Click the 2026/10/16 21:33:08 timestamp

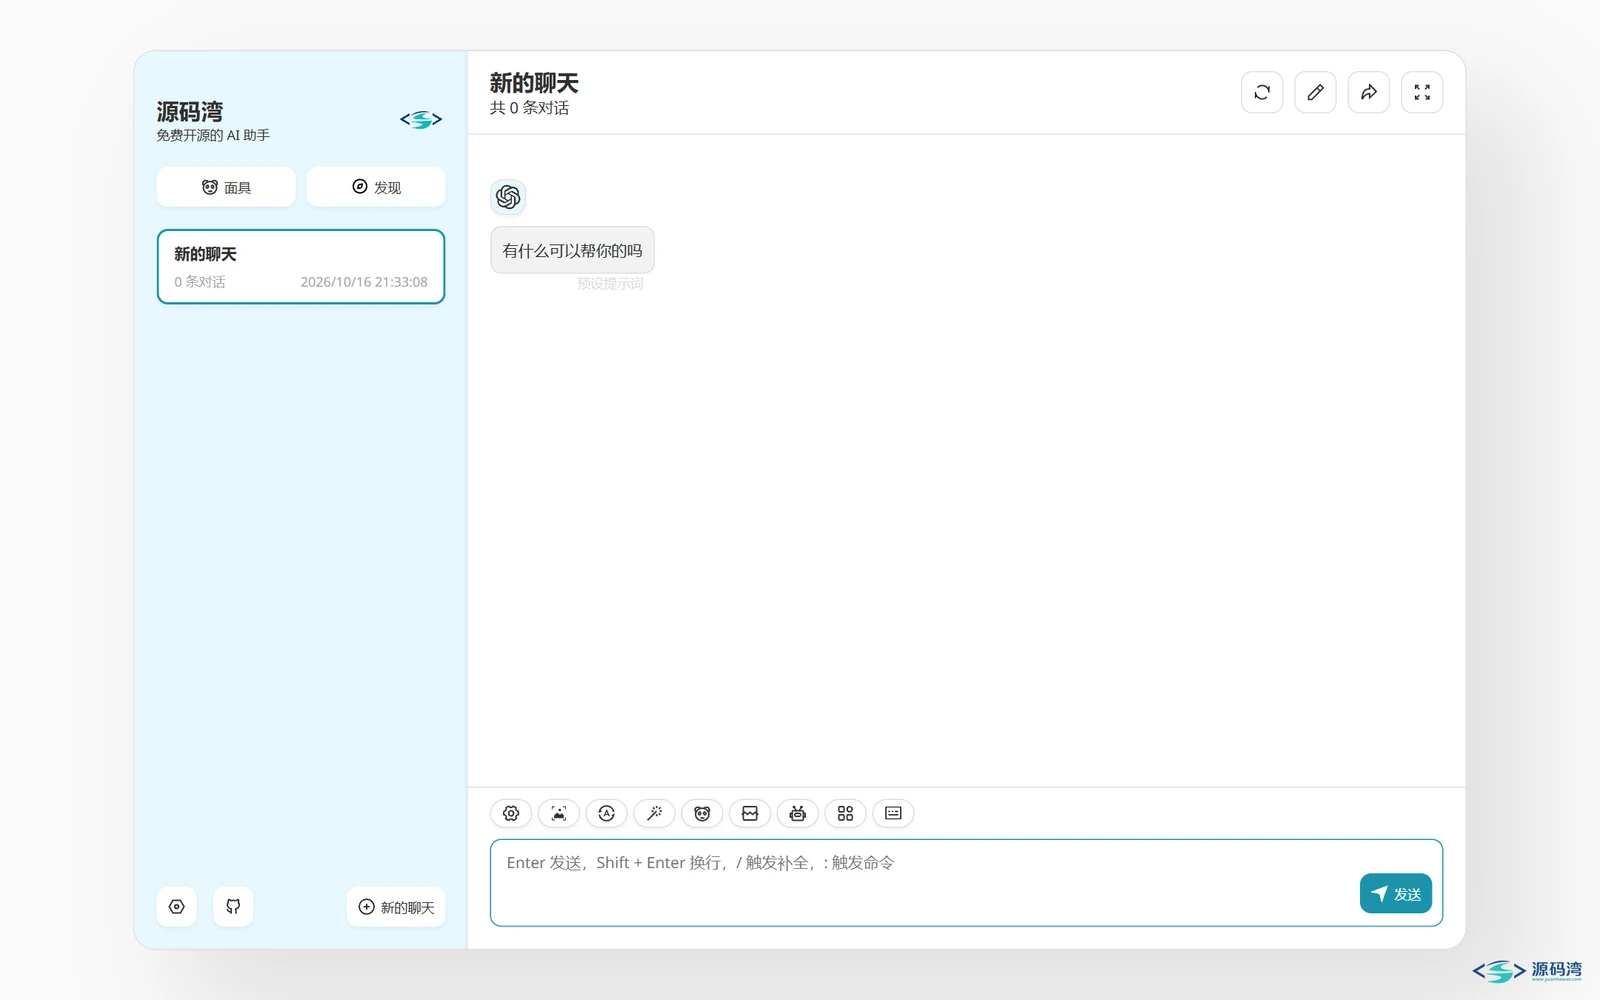(364, 282)
